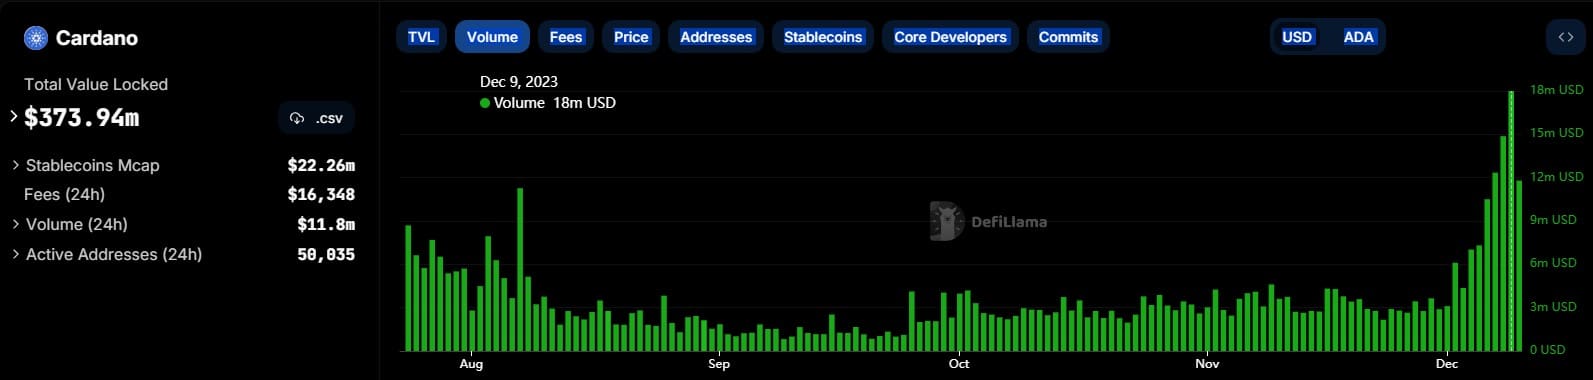Click the 50,035 active addresses value
This screenshot has height=380, width=1593.
pos(326,254)
